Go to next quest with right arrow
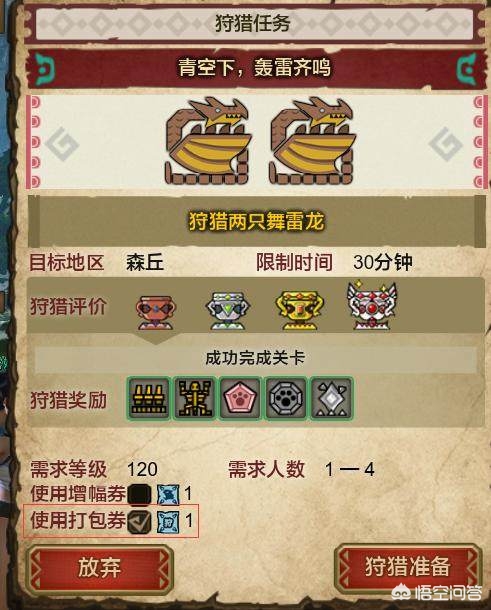 tap(446, 144)
